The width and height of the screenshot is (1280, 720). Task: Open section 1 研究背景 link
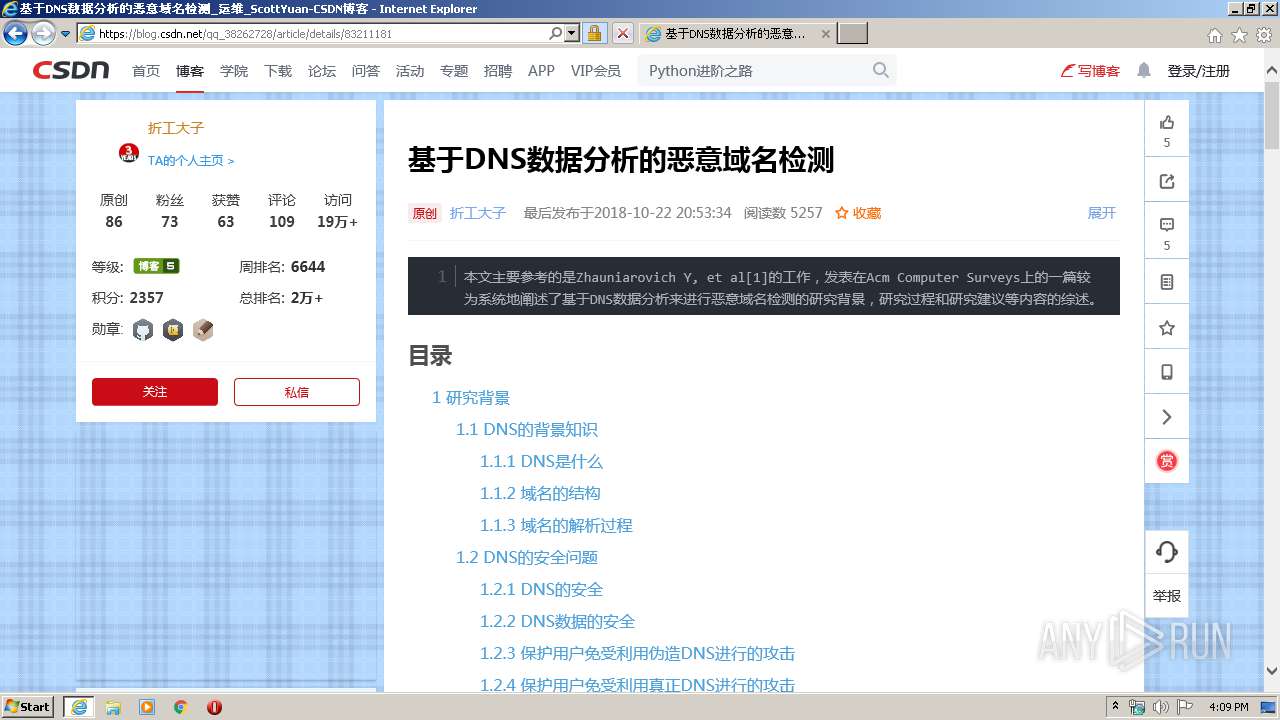pos(471,397)
